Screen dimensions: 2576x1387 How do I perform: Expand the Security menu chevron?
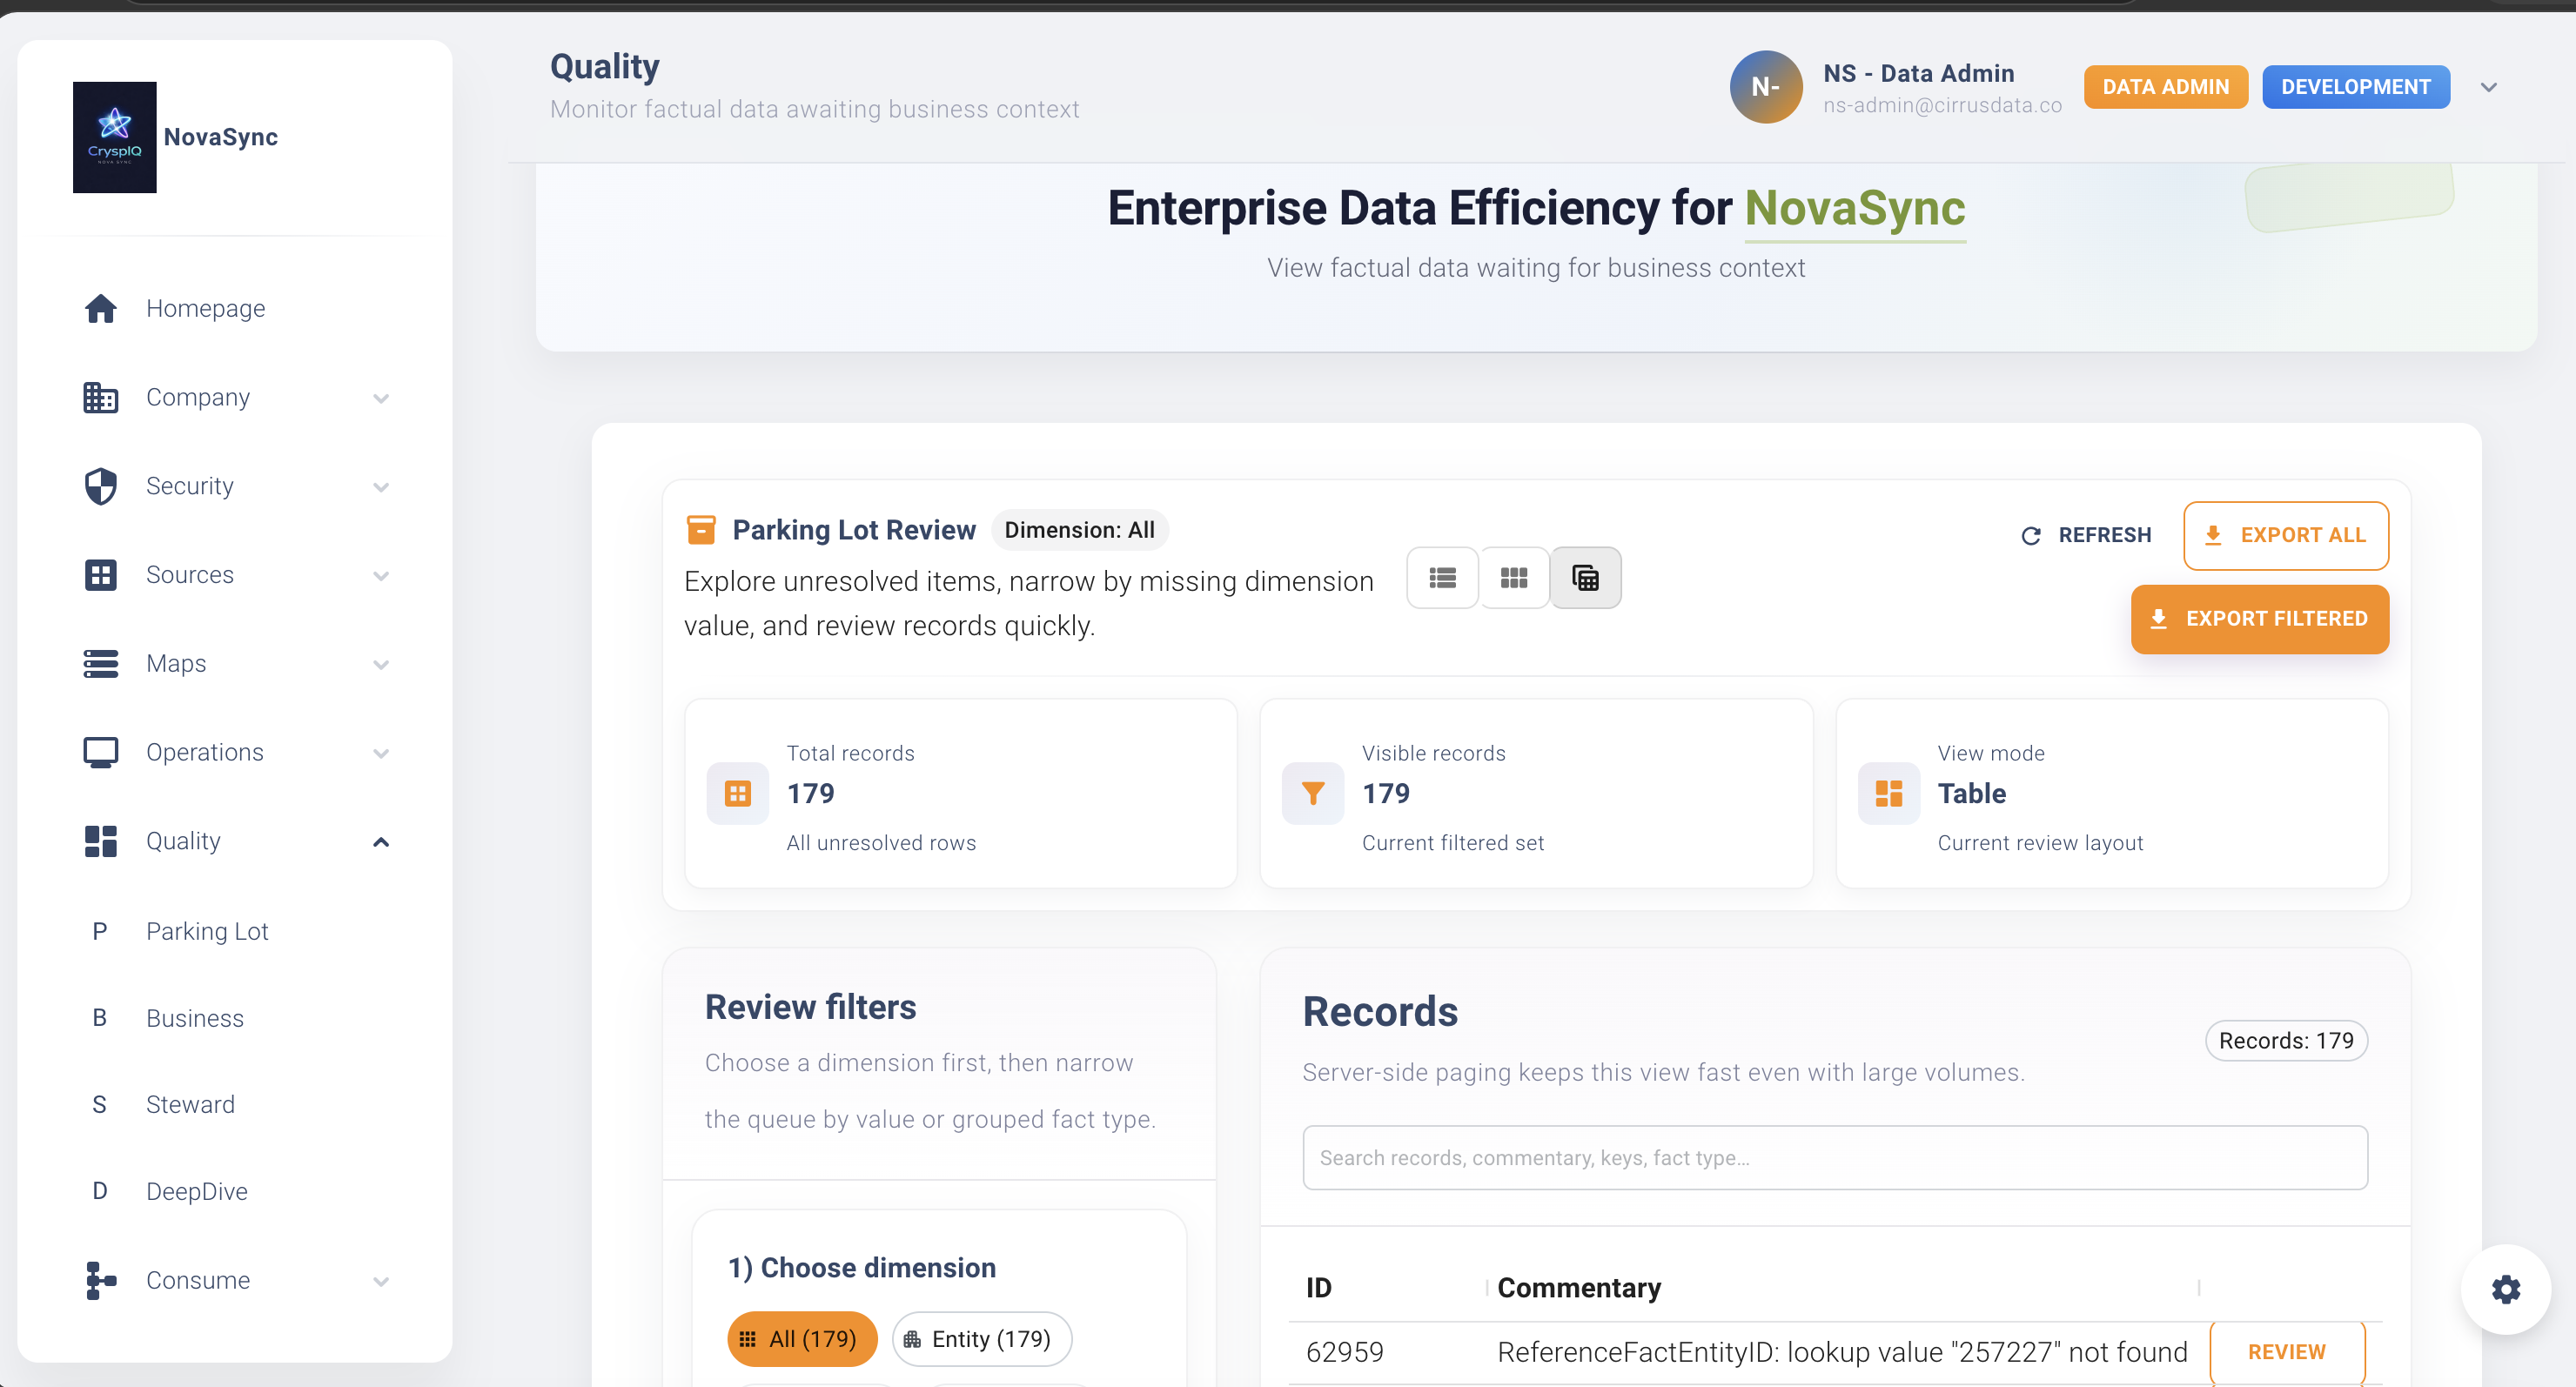click(381, 488)
